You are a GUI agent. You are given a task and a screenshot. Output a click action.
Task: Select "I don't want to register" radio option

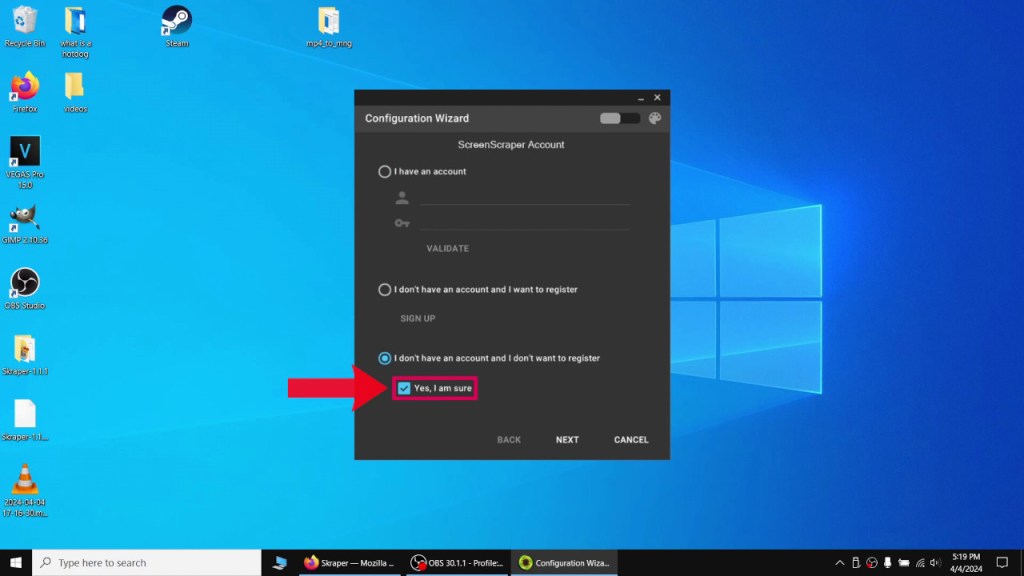385,358
